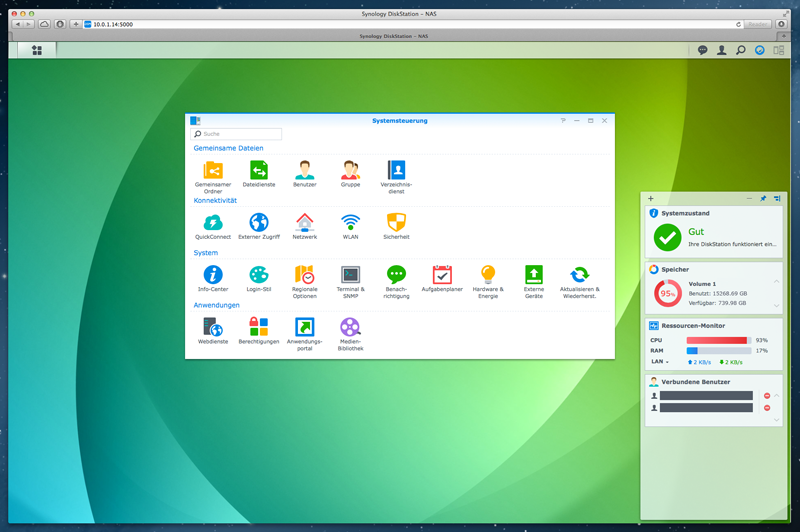Click the up arrow in Verbundene Benutzer
This screenshot has width=800, height=532.
point(776,395)
